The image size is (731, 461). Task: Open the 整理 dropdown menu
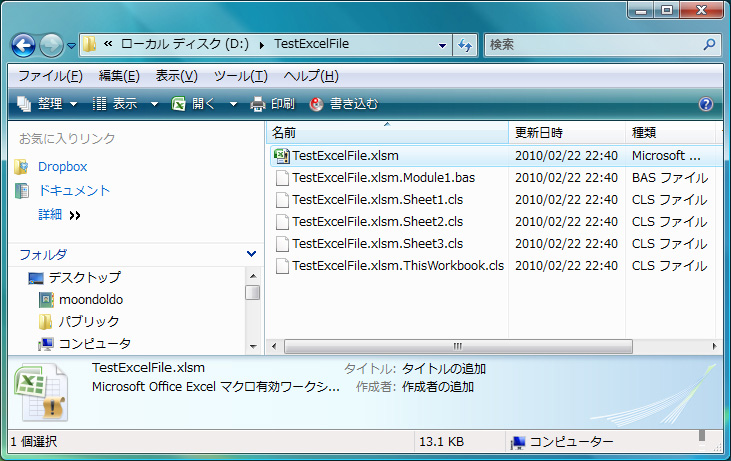pyautogui.click(x=48, y=104)
